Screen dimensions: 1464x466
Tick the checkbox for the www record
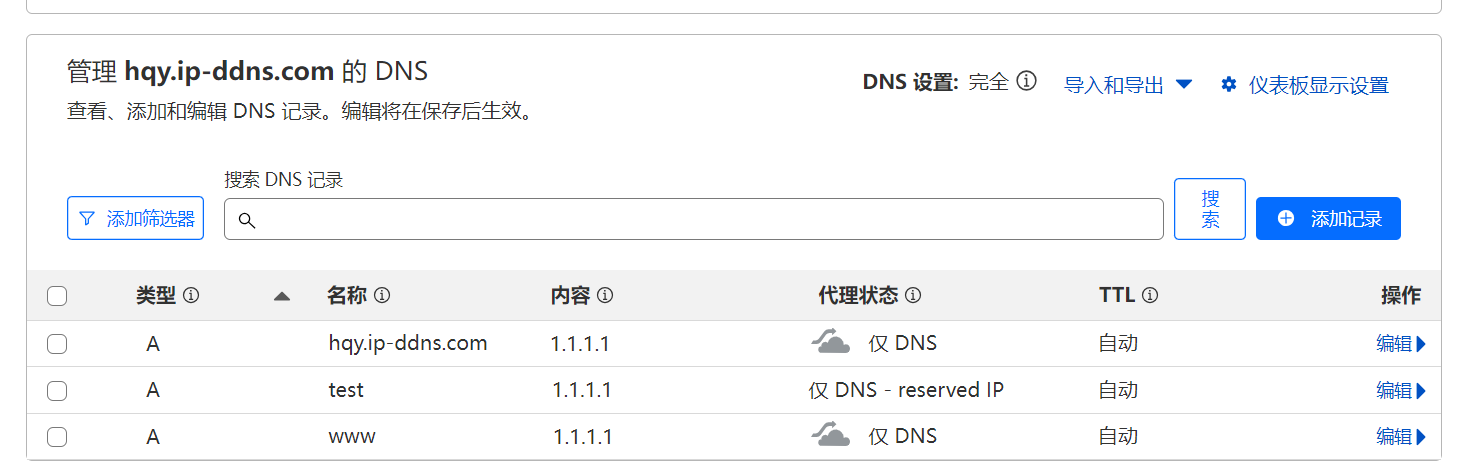click(x=57, y=437)
